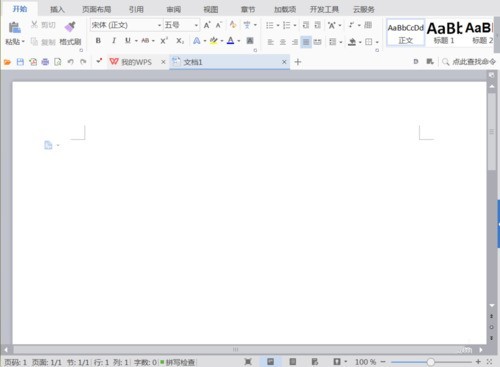500x367 pixels.
Task: Toggle bold formatting
Action: (98, 41)
